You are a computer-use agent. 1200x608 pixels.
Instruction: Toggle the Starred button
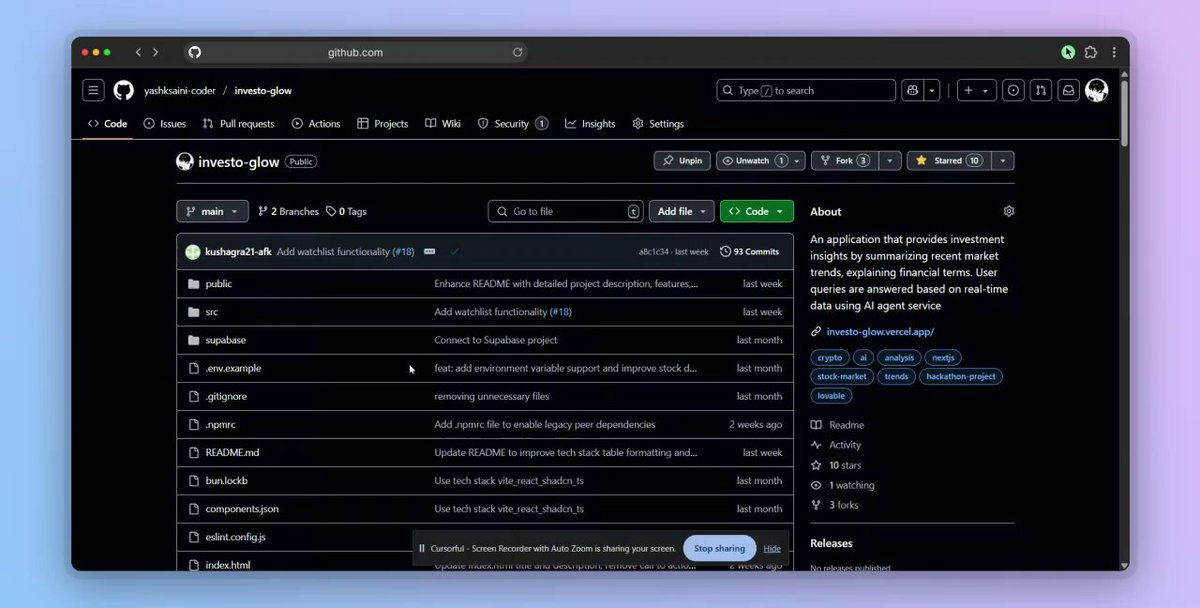pos(949,160)
